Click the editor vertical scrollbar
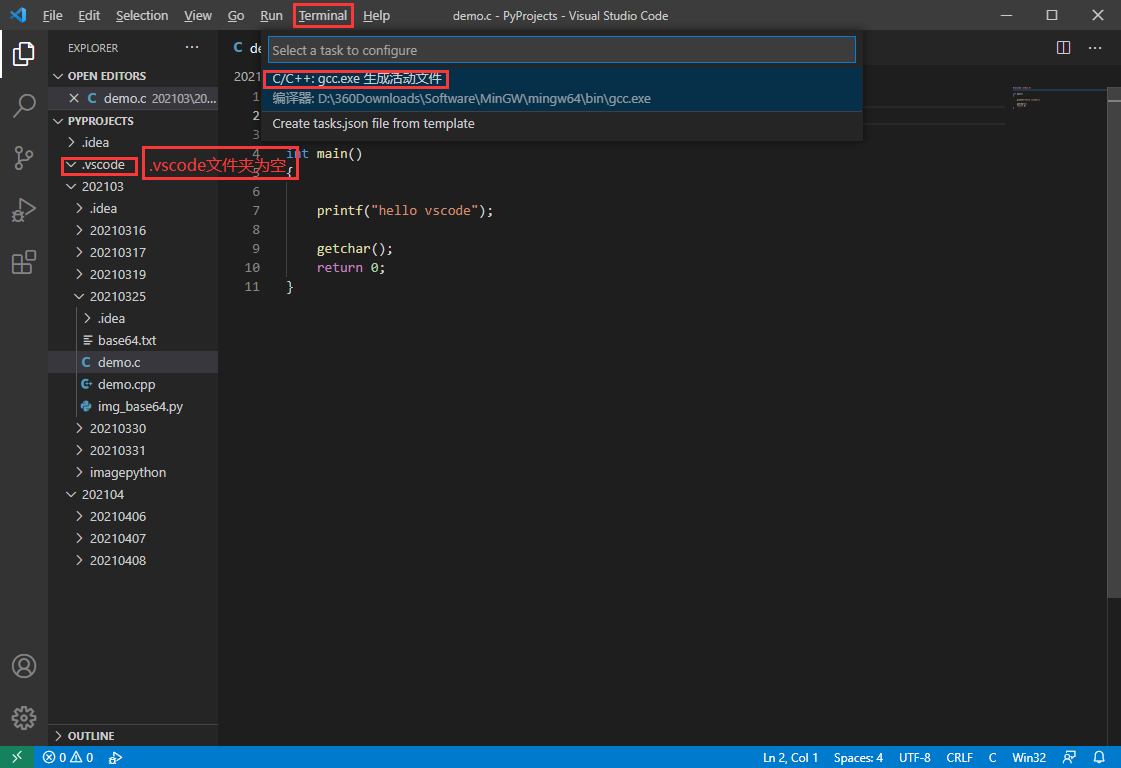Screen dimensions: 1121x768 (x=1114, y=343)
